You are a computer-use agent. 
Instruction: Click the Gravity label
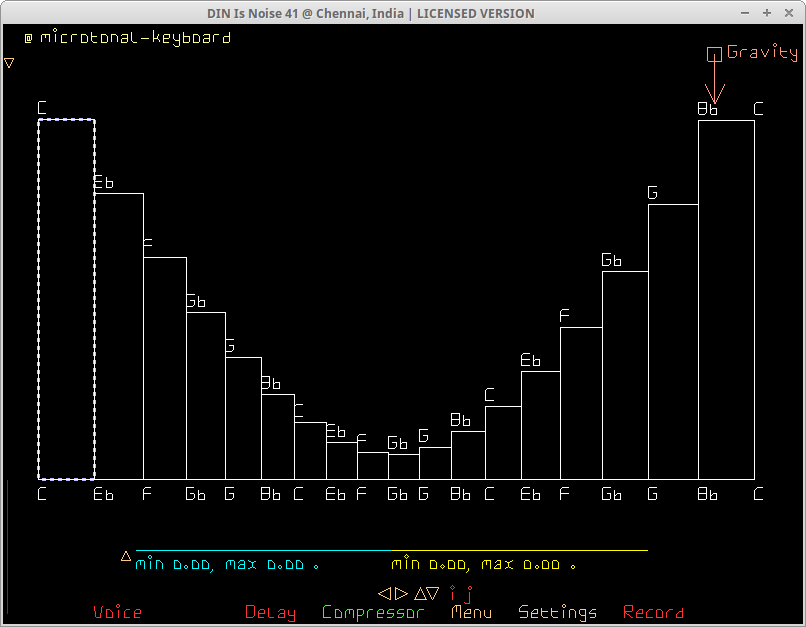pos(762,52)
